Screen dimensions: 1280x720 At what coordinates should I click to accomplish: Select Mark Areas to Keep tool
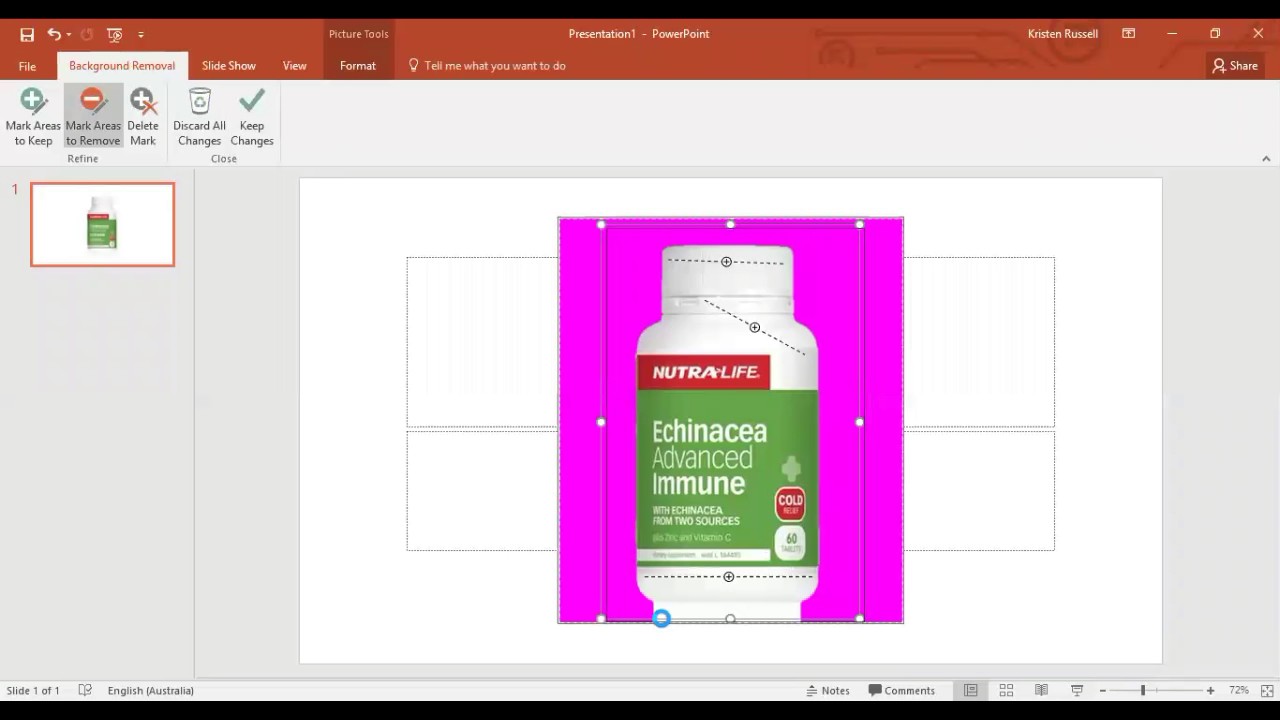pyautogui.click(x=33, y=117)
